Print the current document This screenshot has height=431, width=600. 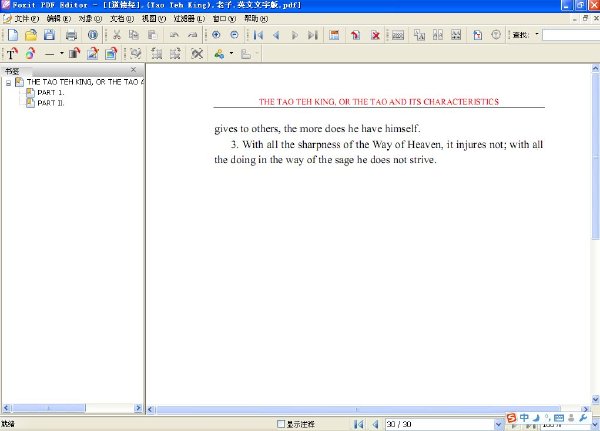point(71,35)
